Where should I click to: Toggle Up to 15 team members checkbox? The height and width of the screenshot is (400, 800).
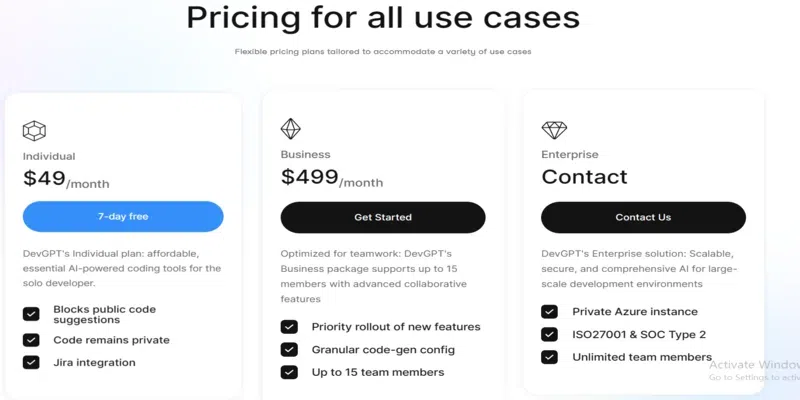(289, 372)
